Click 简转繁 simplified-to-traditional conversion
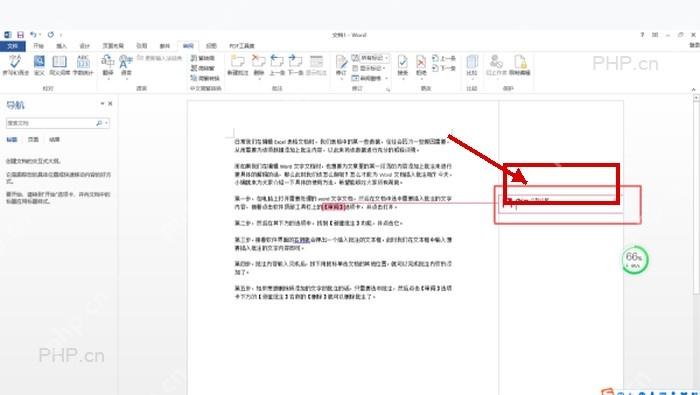Image resolution: width=700 pixels, height=395 pixels. point(203,68)
